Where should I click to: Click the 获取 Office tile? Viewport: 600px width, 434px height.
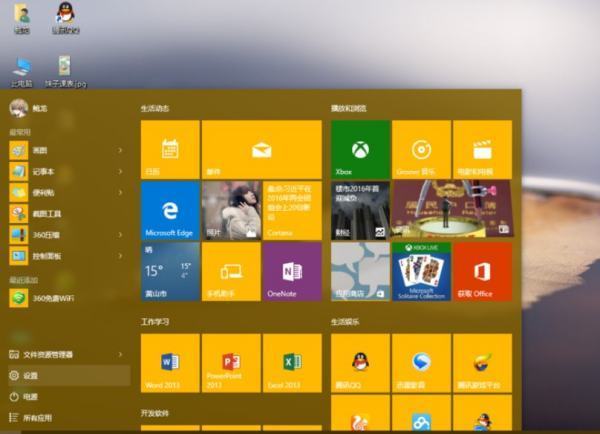coord(483,271)
